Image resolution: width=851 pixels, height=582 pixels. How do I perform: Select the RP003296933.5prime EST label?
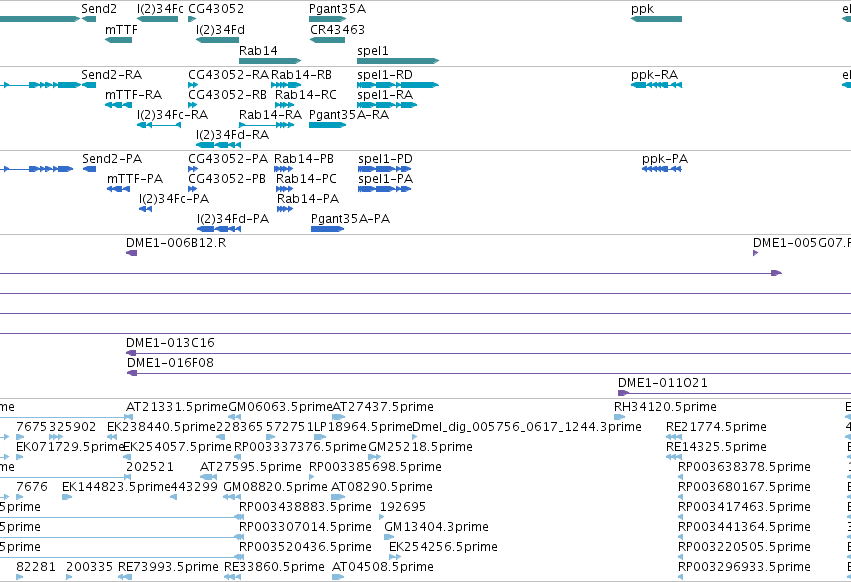744,567
